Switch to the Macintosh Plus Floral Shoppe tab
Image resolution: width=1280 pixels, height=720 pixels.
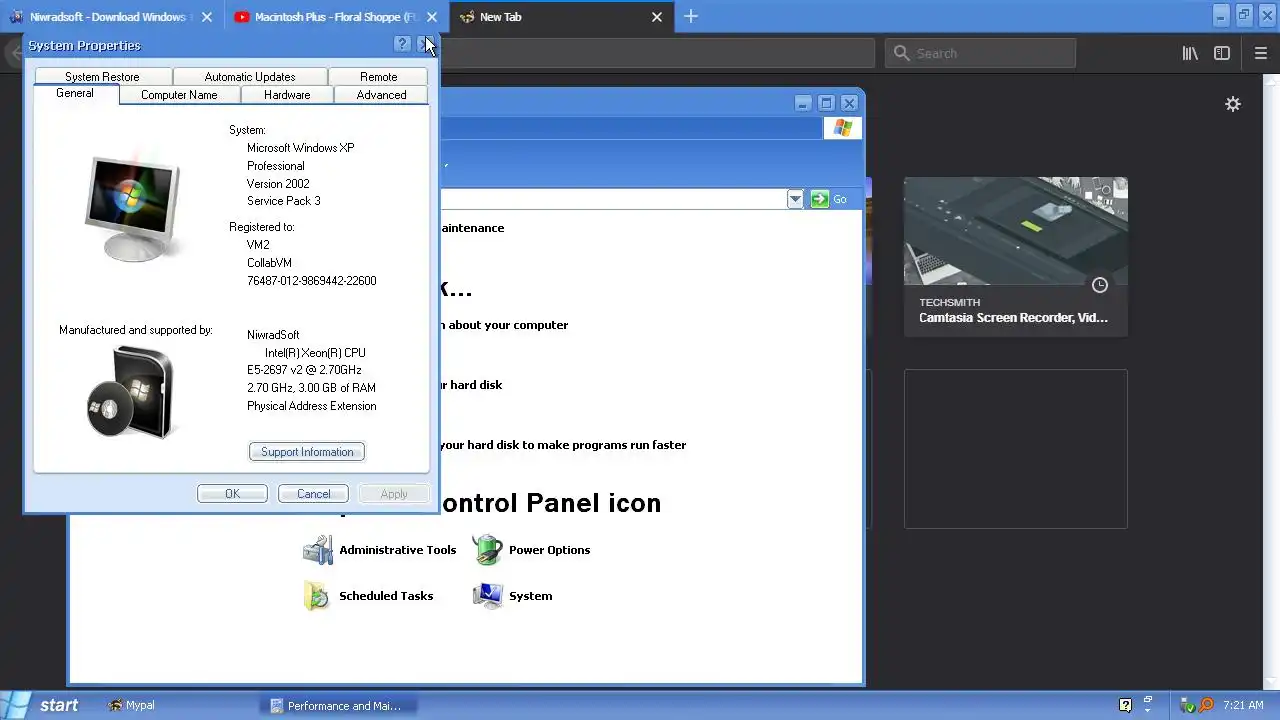click(335, 17)
